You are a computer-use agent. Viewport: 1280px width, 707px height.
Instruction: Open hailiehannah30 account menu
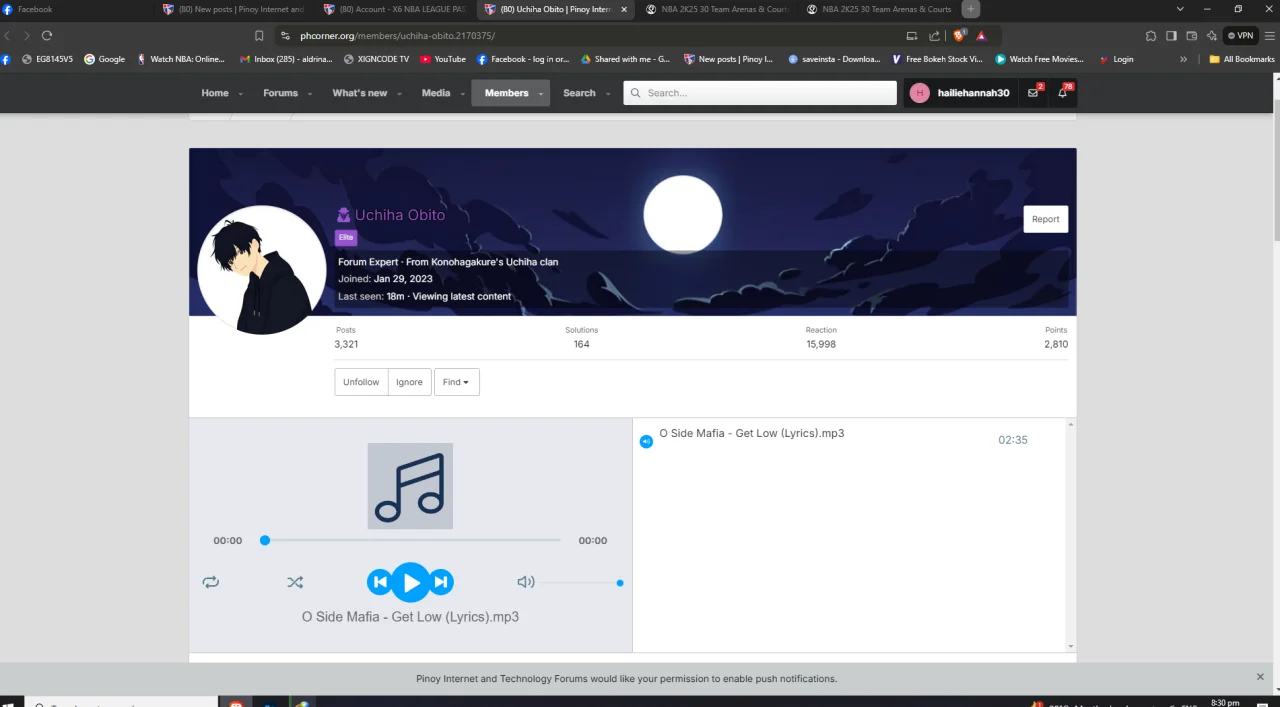point(959,93)
